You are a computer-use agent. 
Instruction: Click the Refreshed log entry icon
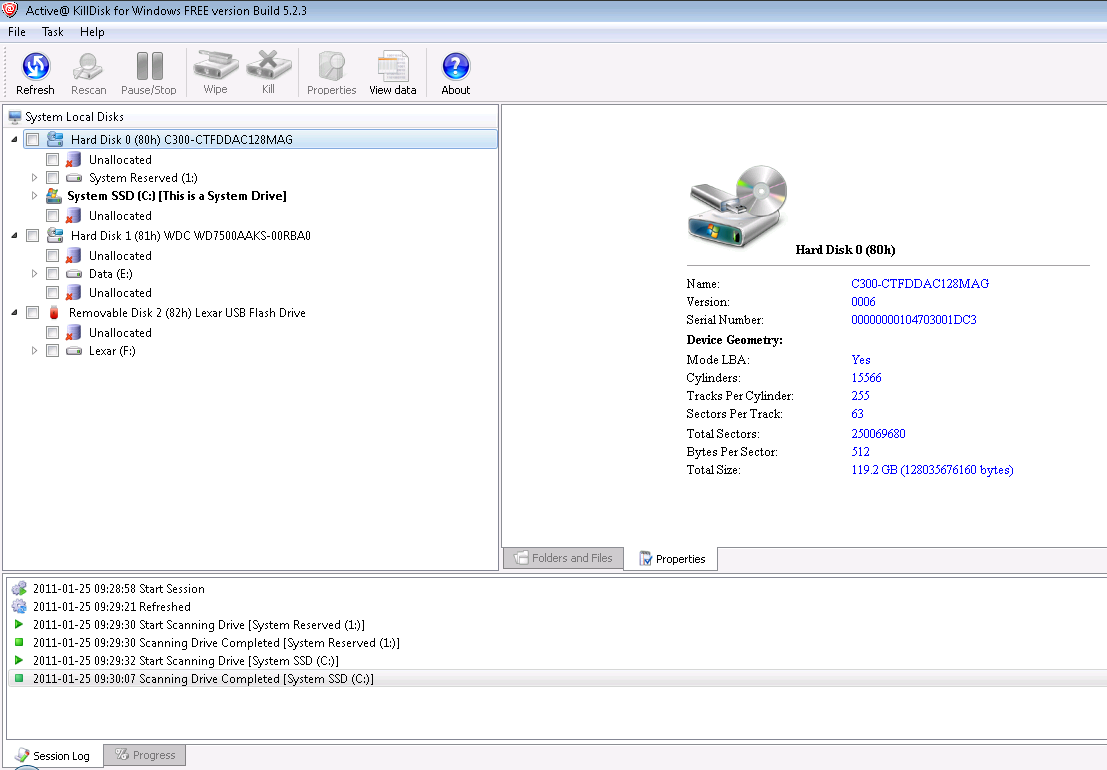click(19, 606)
